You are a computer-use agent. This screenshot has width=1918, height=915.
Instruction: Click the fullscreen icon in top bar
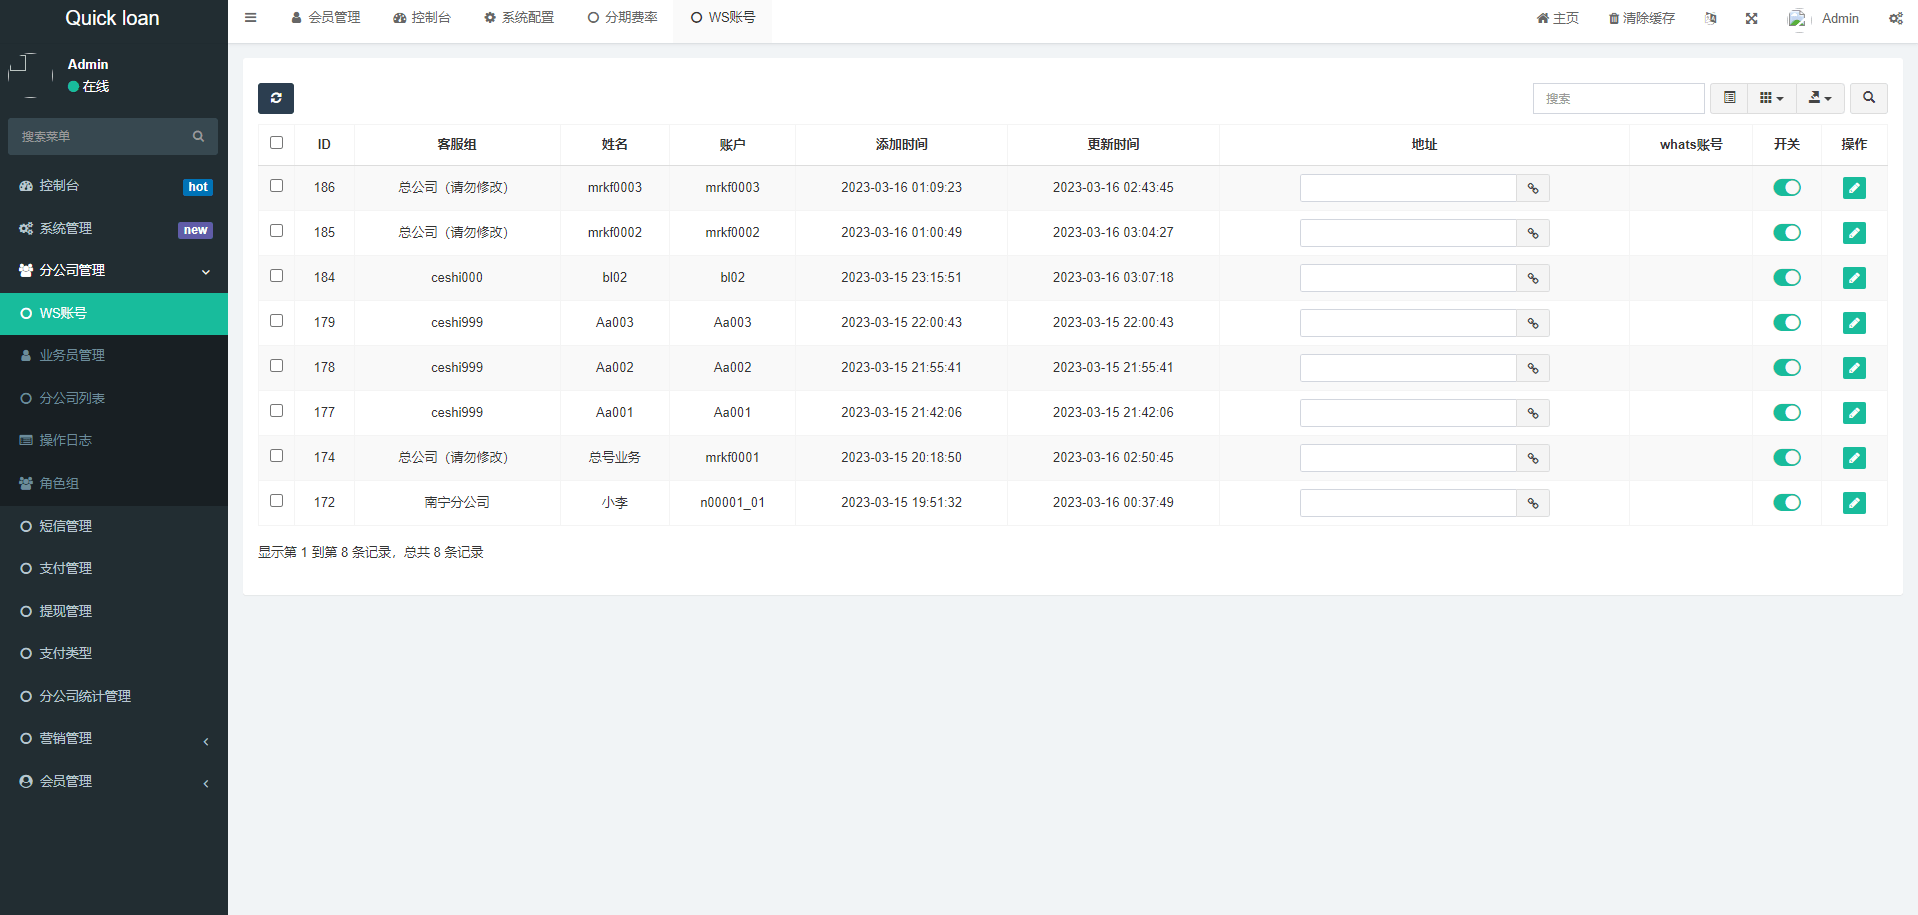pyautogui.click(x=1751, y=18)
